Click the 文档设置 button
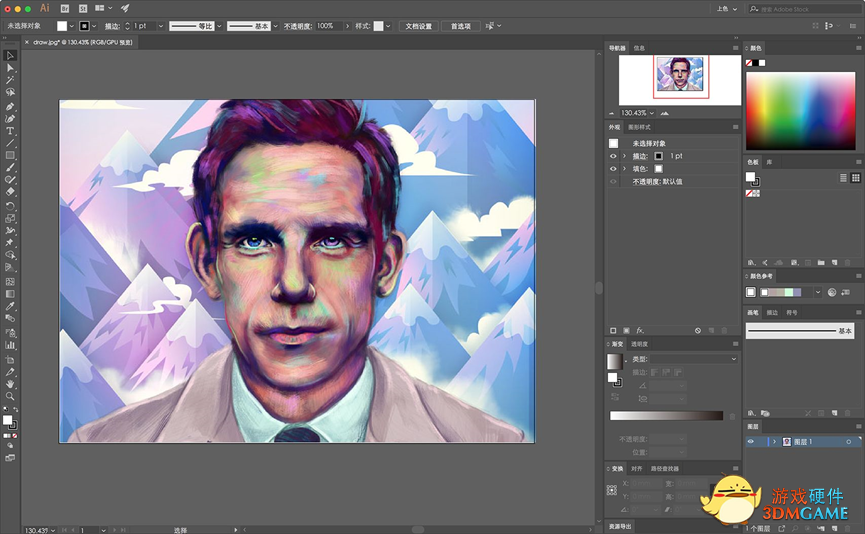 (x=419, y=26)
